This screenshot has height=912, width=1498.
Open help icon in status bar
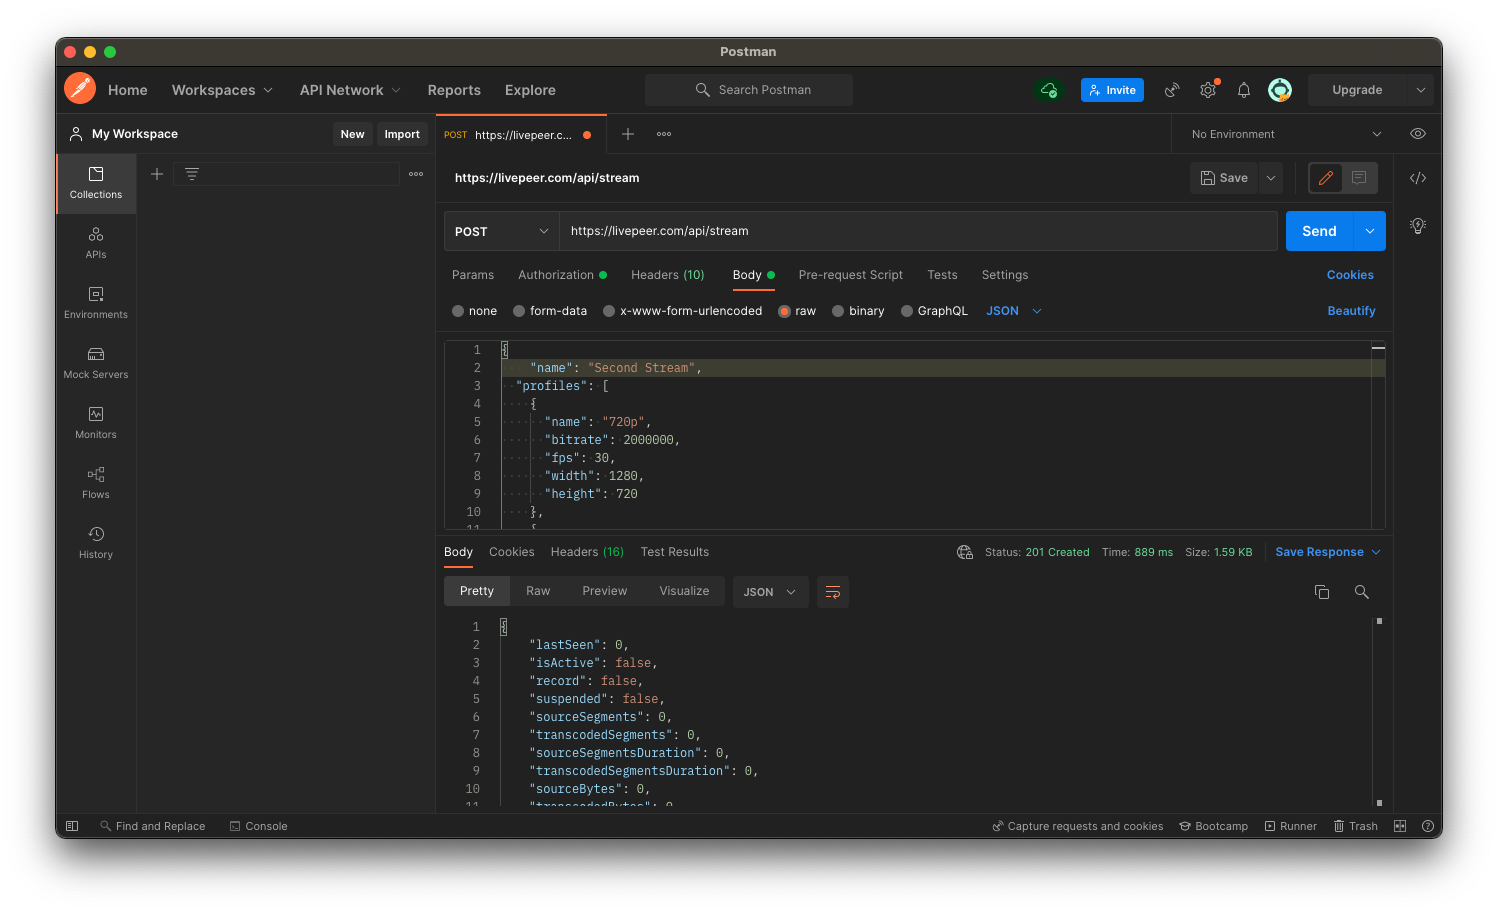pos(1428,826)
